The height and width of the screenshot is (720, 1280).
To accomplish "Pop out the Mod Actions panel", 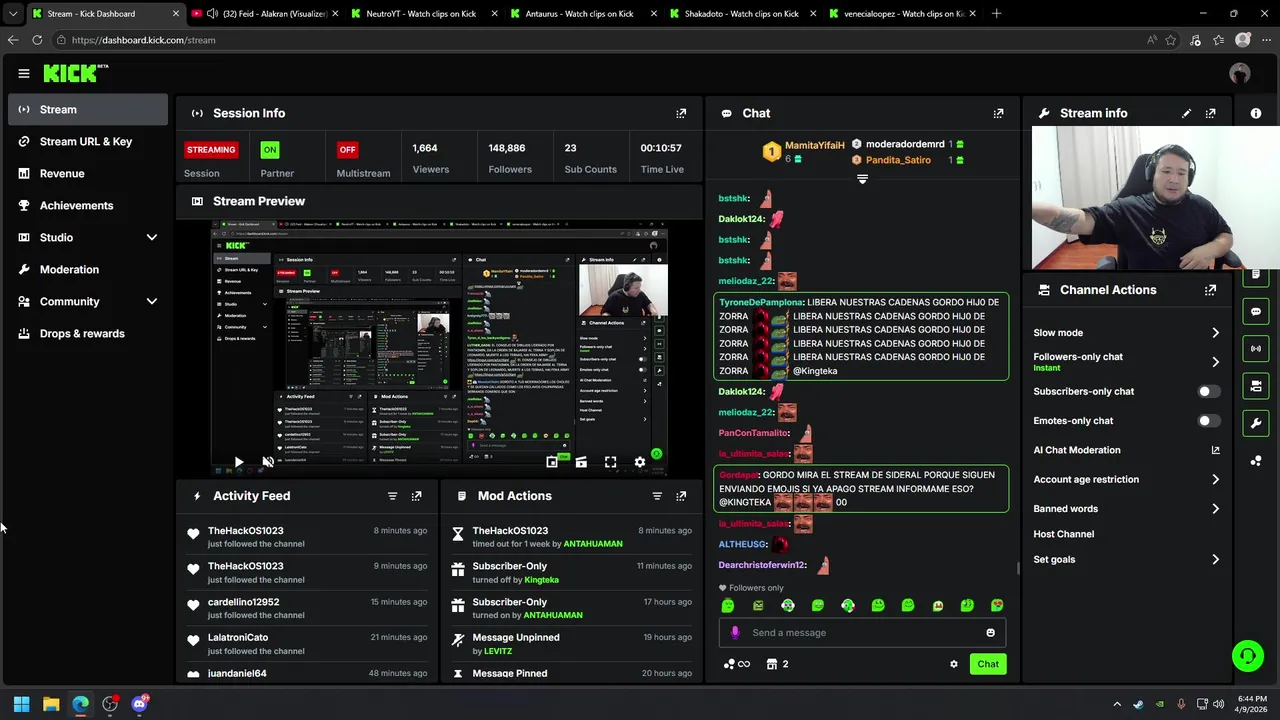I will click(681, 496).
